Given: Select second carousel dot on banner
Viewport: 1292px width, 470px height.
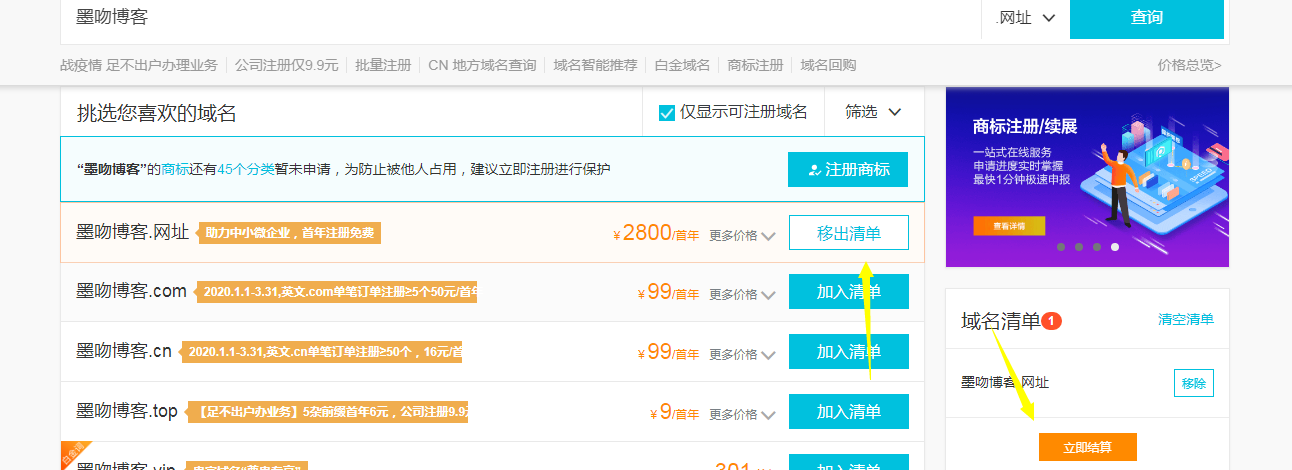Looking at the screenshot, I should [x=1079, y=246].
